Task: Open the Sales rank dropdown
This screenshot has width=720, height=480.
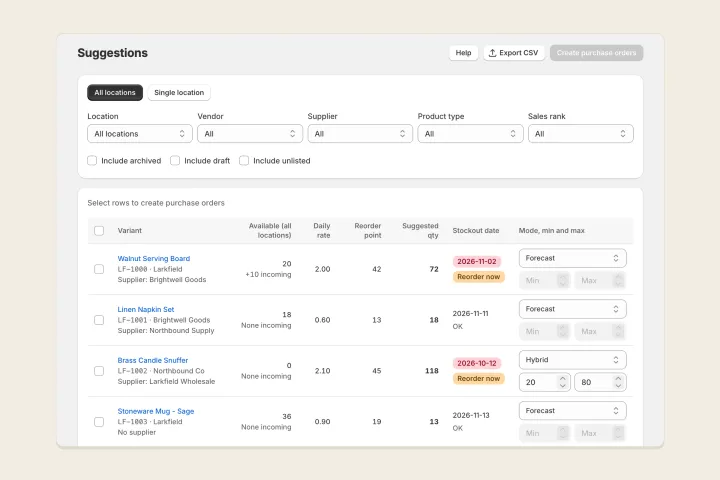Action: [x=580, y=134]
